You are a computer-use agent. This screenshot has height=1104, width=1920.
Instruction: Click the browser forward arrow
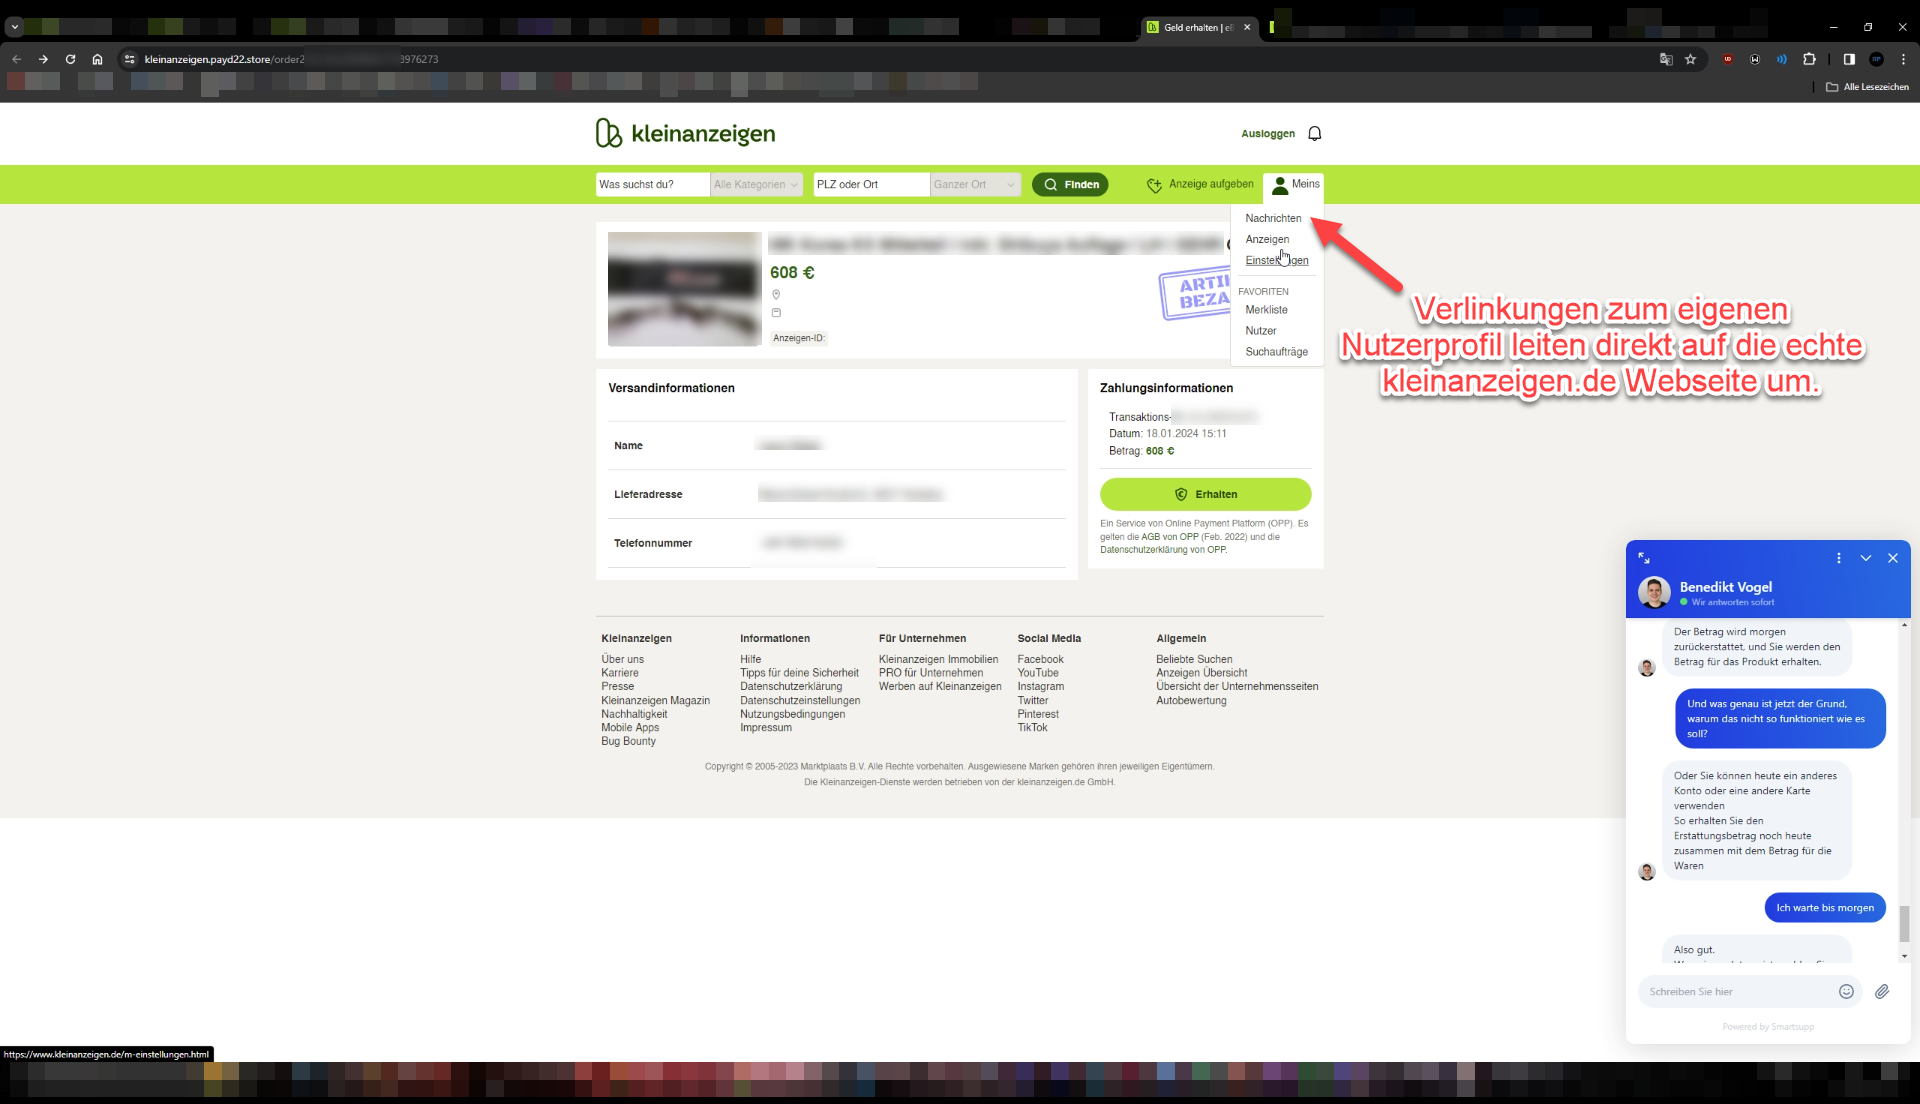pyautogui.click(x=43, y=59)
